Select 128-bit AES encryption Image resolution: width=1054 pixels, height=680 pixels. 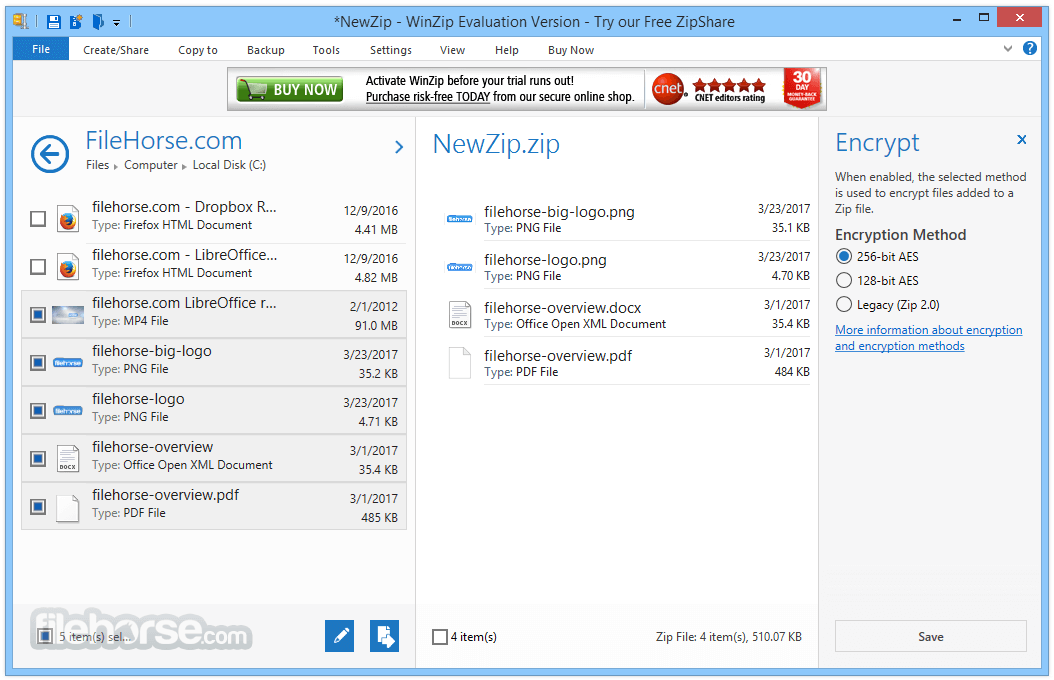point(844,280)
